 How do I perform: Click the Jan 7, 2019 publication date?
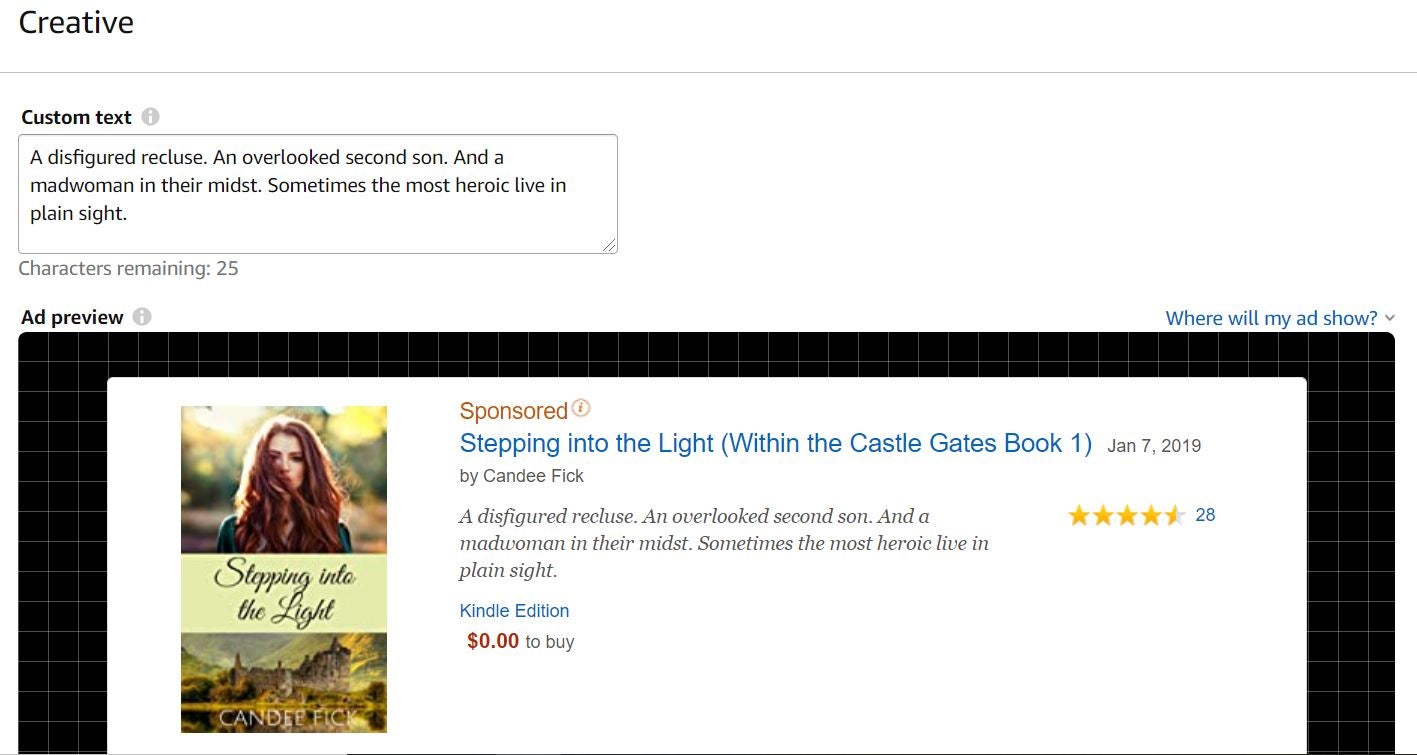[x=1154, y=446]
